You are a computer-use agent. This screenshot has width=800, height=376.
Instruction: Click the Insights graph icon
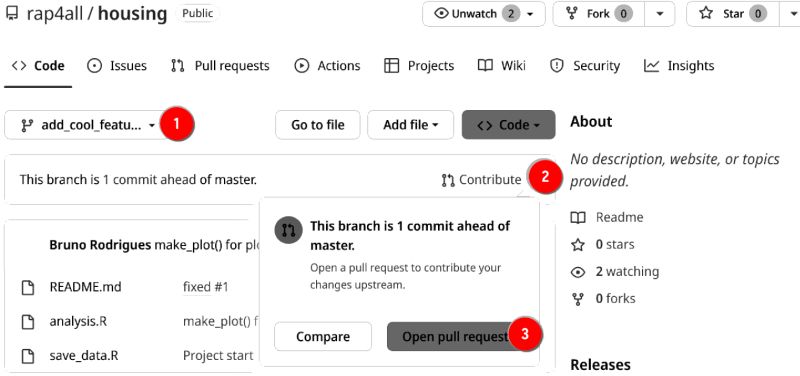(x=652, y=66)
